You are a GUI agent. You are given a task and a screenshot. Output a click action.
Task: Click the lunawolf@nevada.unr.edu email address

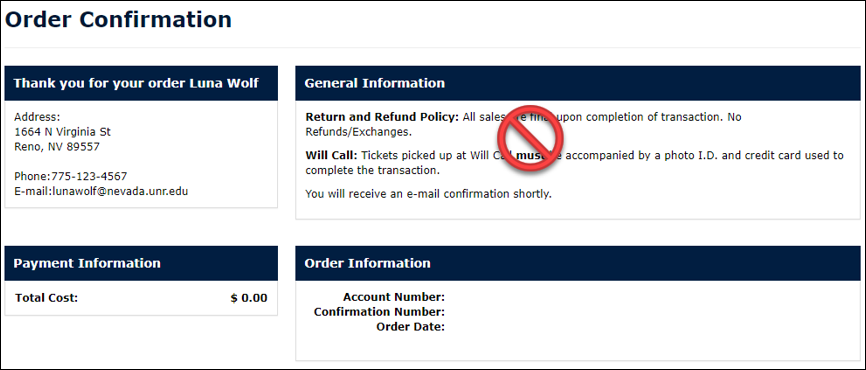click(x=120, y=191)
